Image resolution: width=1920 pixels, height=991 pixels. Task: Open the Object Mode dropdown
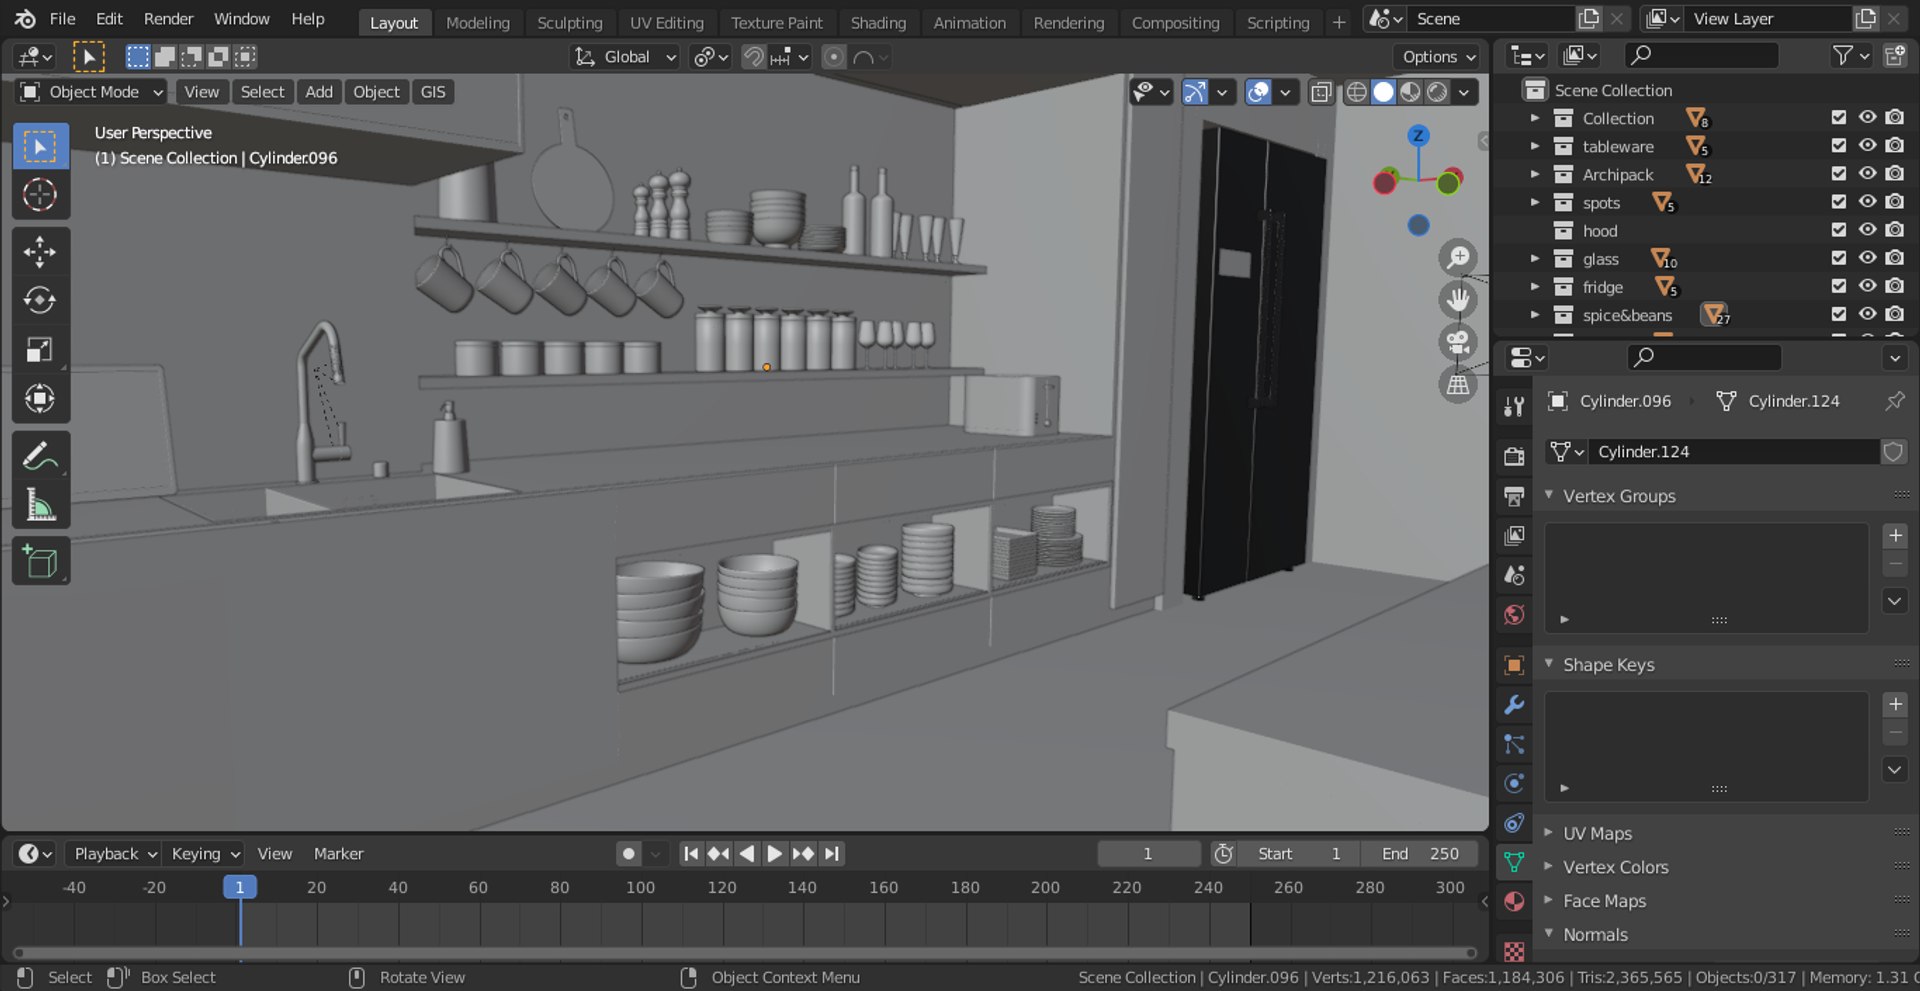point(92,92)
